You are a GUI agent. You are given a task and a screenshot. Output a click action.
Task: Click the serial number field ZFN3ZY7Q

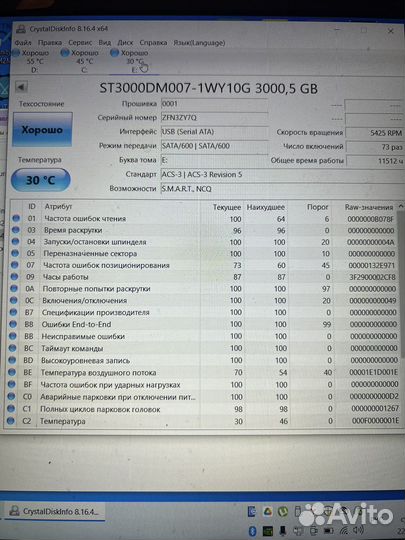(214, 117)
